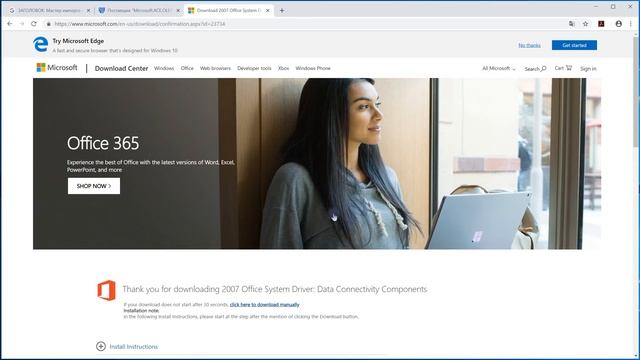Open the translate page icon
The height and width of the screenshot is (360, 640).
(x=572, y=24)
